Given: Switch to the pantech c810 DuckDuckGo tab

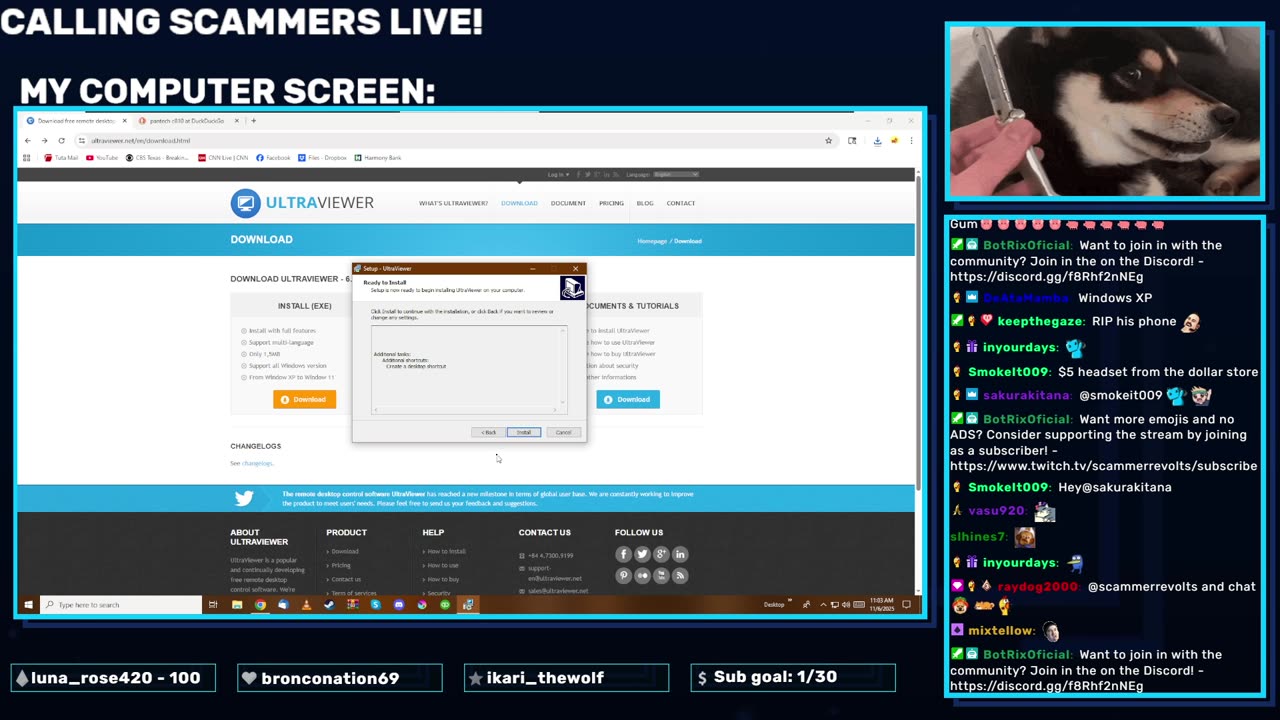Looking at the screenshot, I should coord(188,120).
